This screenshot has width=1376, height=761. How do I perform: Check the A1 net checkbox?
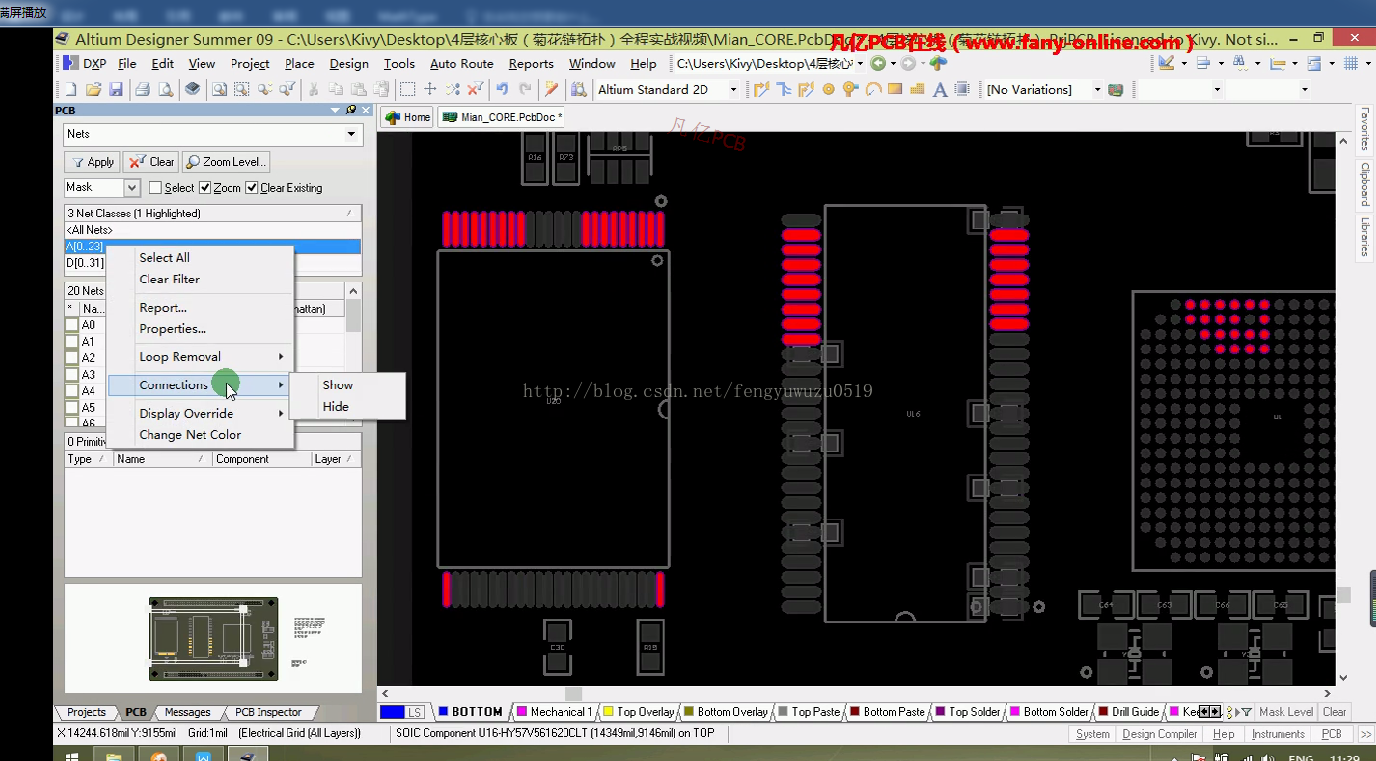(71, 342)
